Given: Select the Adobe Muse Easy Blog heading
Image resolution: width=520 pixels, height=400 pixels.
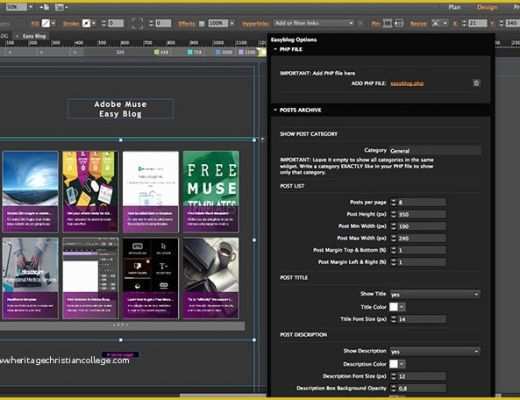Looking at the screenshot, I should click(120, 109).
